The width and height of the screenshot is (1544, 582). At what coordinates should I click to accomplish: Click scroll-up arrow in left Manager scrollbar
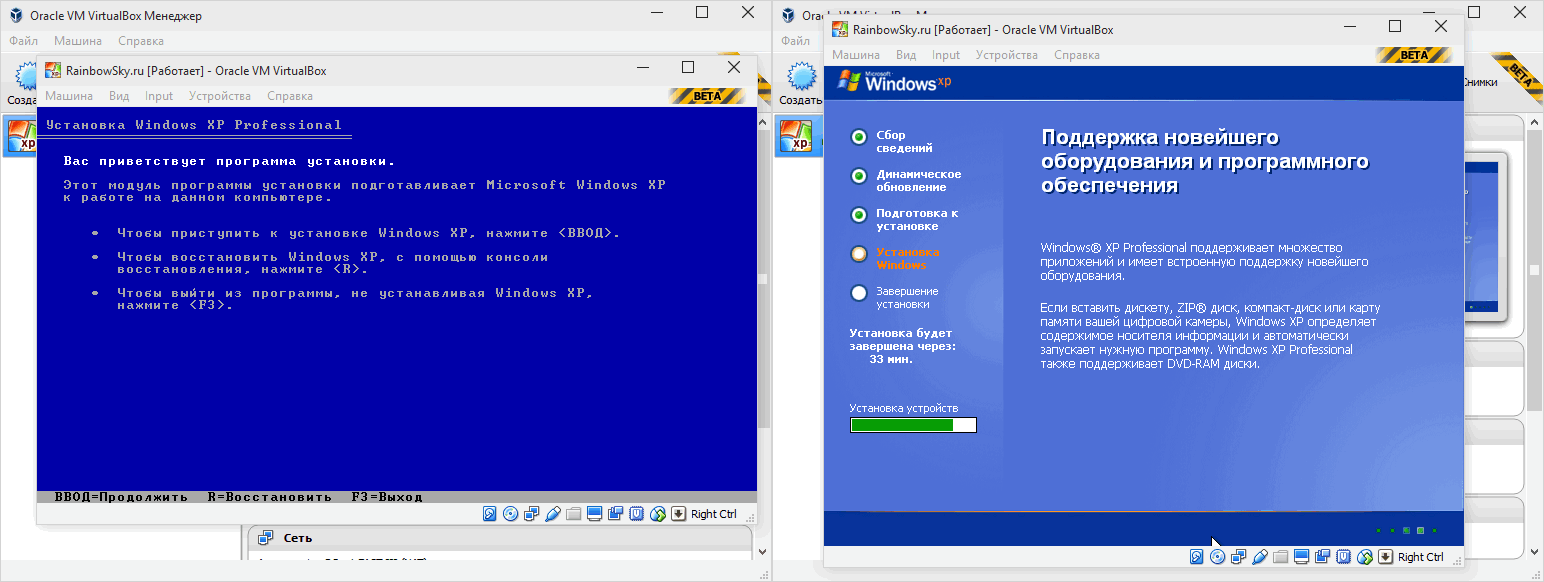coord(764,120)
